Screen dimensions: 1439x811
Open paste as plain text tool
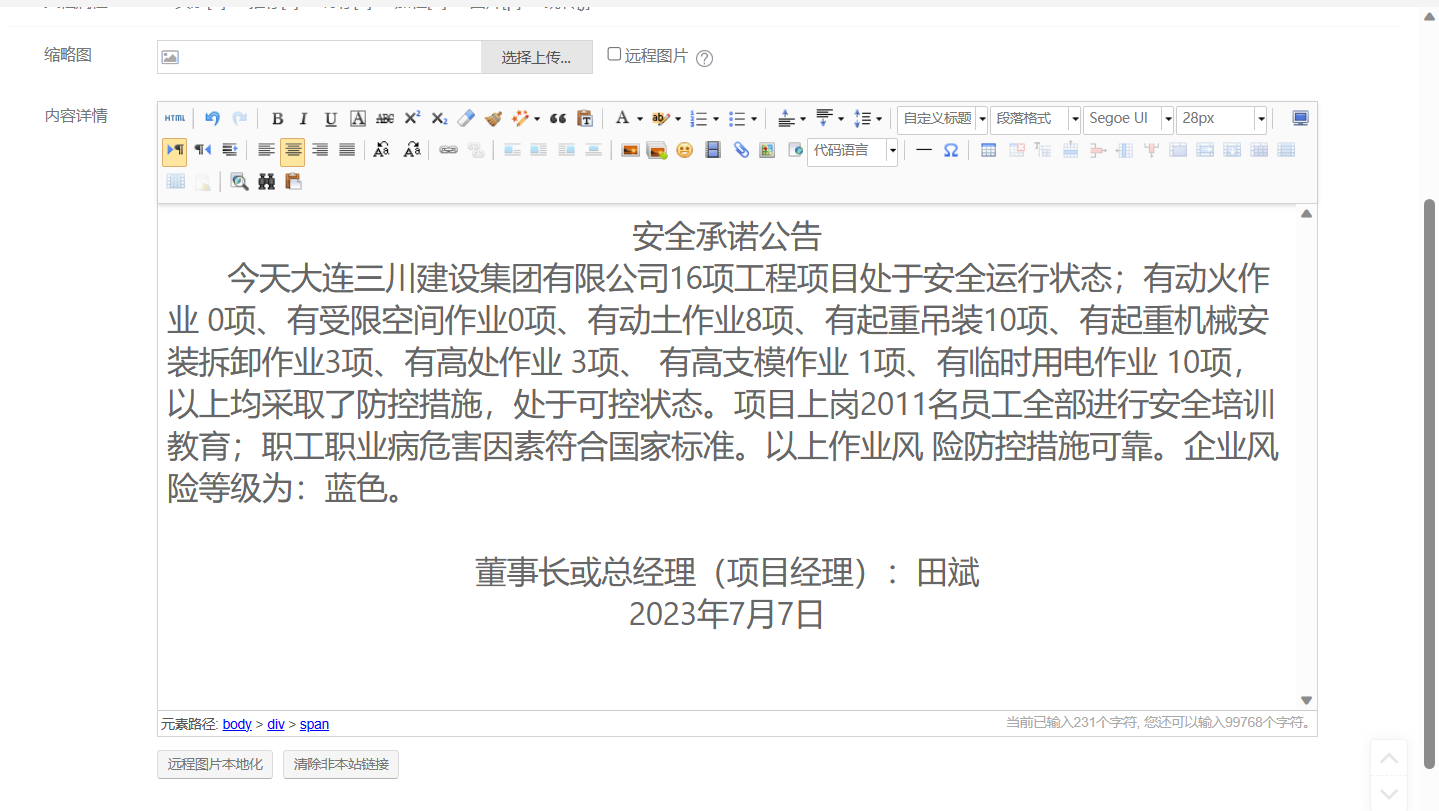coord(585,119)
